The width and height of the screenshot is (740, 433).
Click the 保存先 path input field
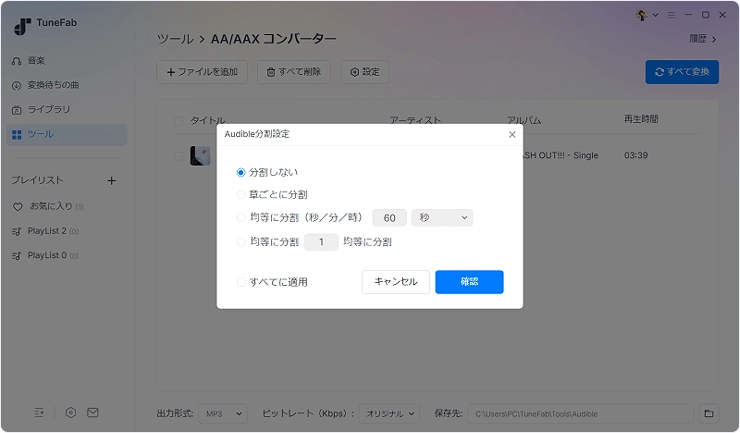pyautogui.click(x=581, y=414)
